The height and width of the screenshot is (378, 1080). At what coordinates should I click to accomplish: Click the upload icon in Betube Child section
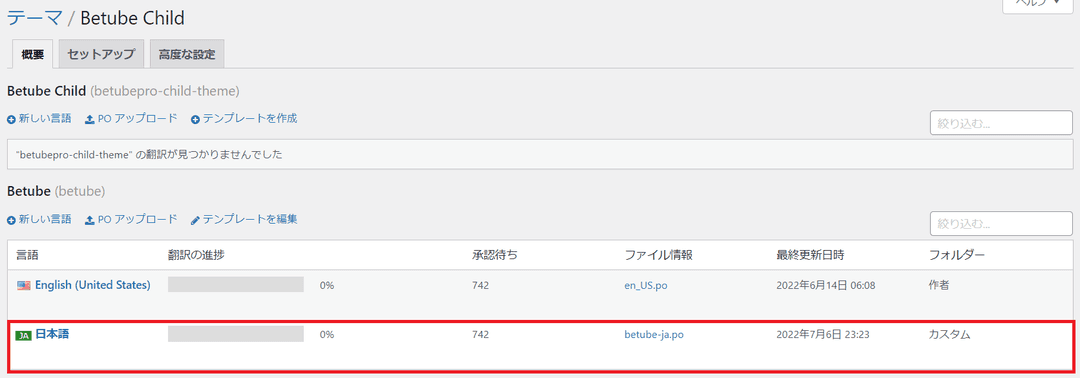coord(90,119)
